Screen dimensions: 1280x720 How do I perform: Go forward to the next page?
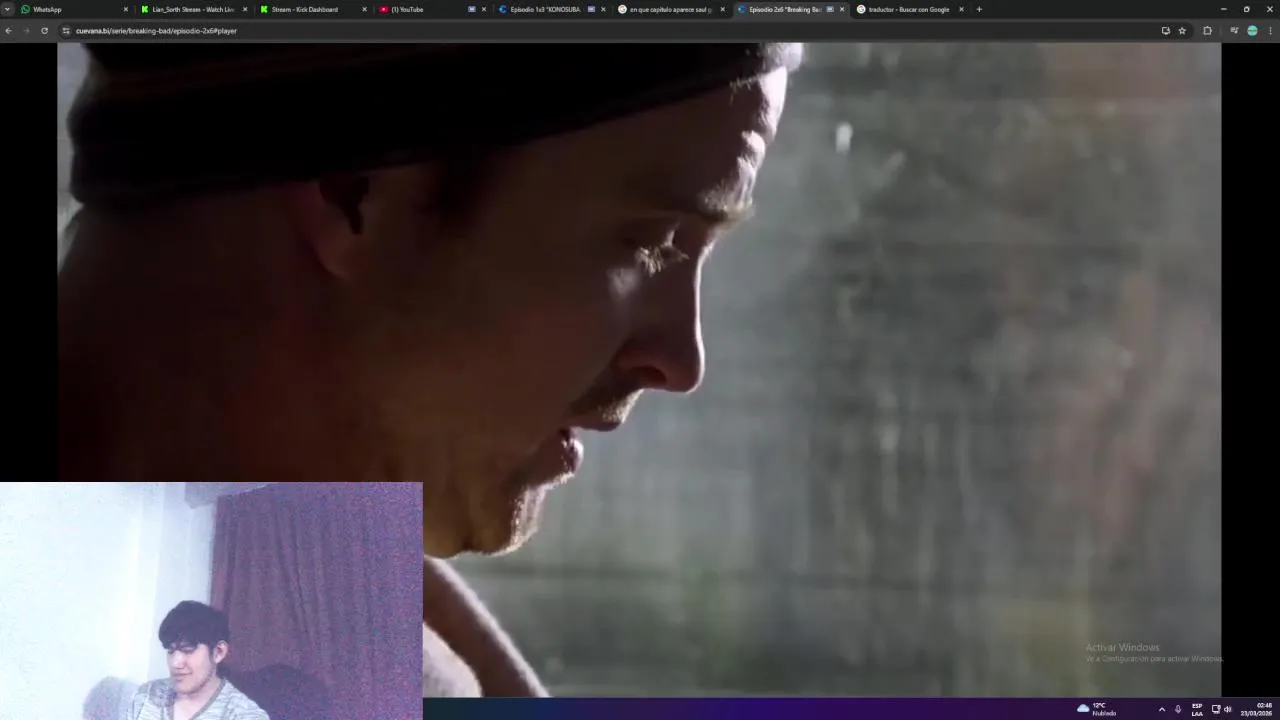pos(26,31)
